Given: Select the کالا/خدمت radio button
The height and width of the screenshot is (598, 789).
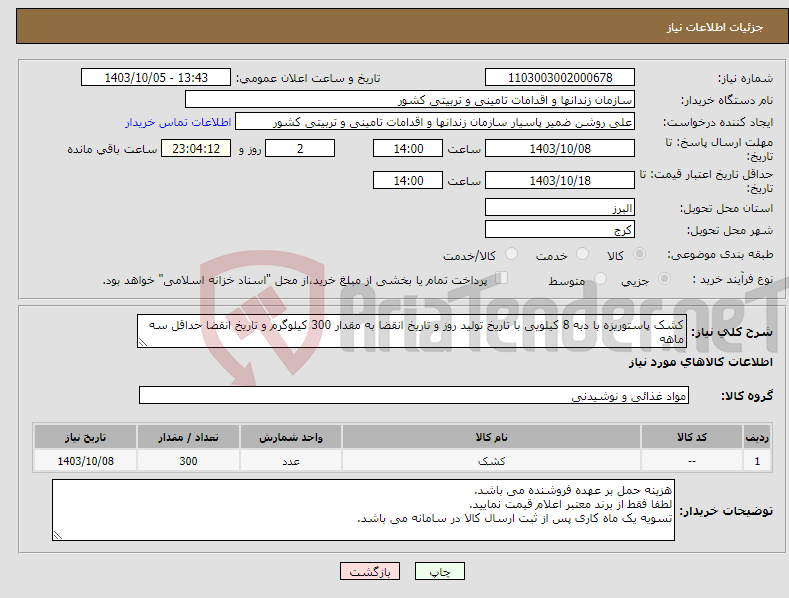Looking at the screenshot, I should 511,254.
